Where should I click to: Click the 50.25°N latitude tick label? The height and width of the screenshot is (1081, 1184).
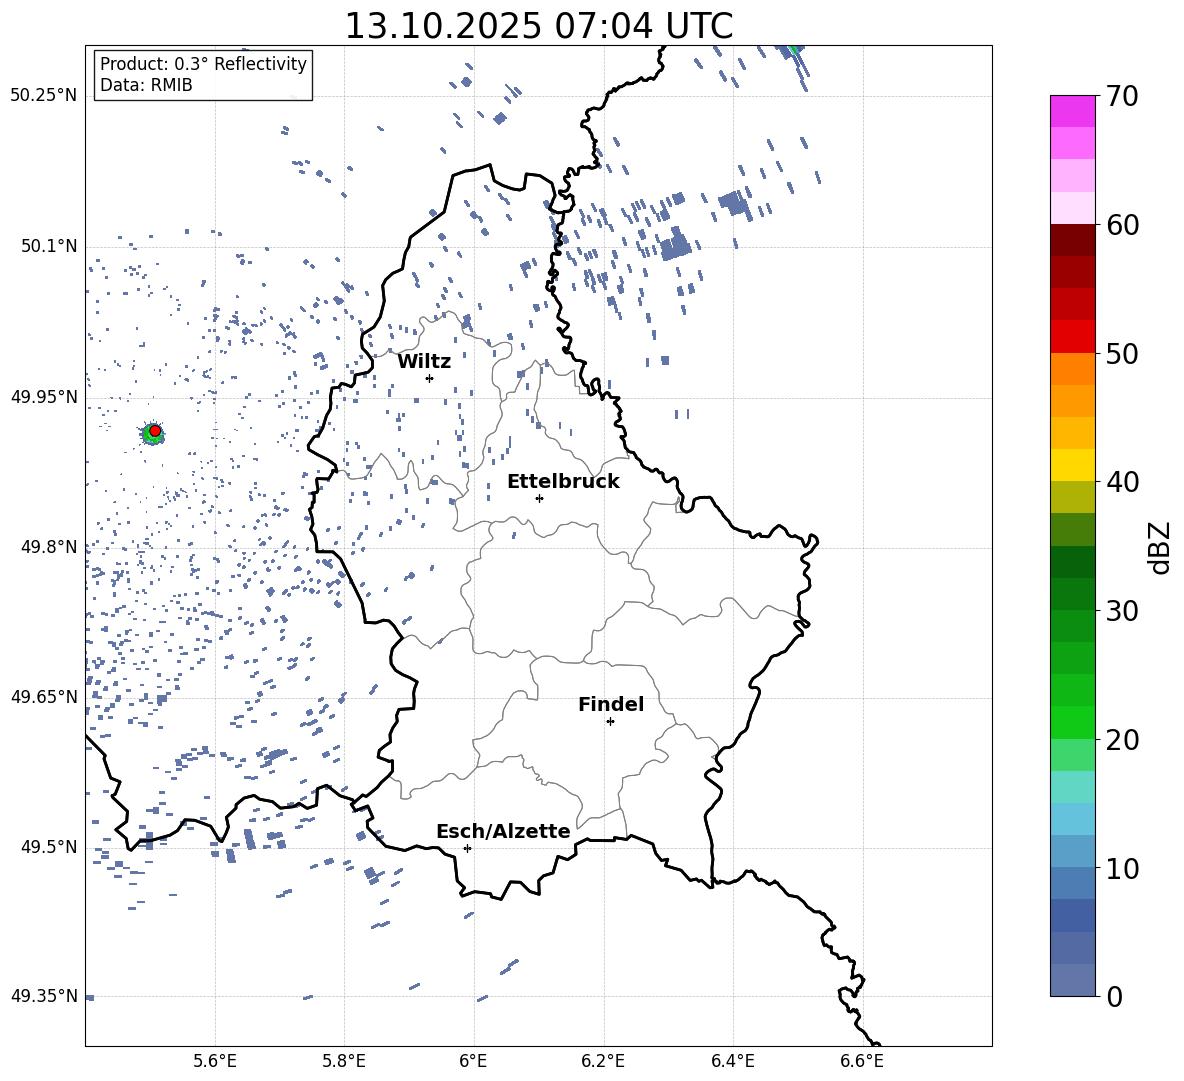point(44,96)
